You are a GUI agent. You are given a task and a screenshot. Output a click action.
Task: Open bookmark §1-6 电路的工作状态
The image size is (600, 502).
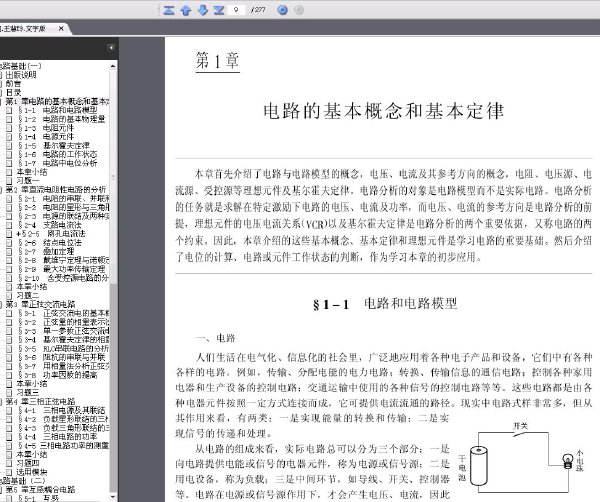click(x=57, y=154)
